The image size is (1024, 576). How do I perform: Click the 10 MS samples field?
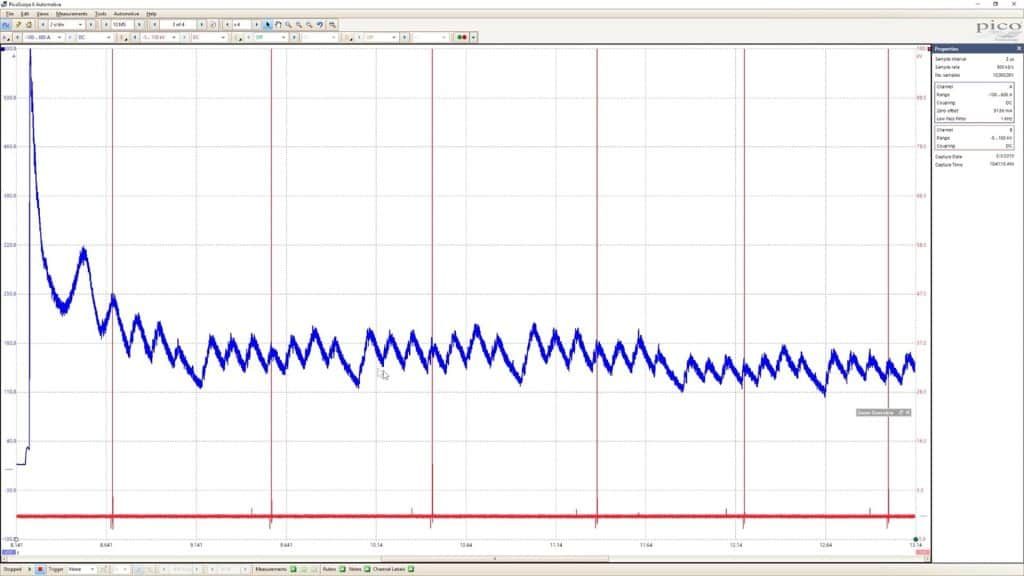(122, 24)
